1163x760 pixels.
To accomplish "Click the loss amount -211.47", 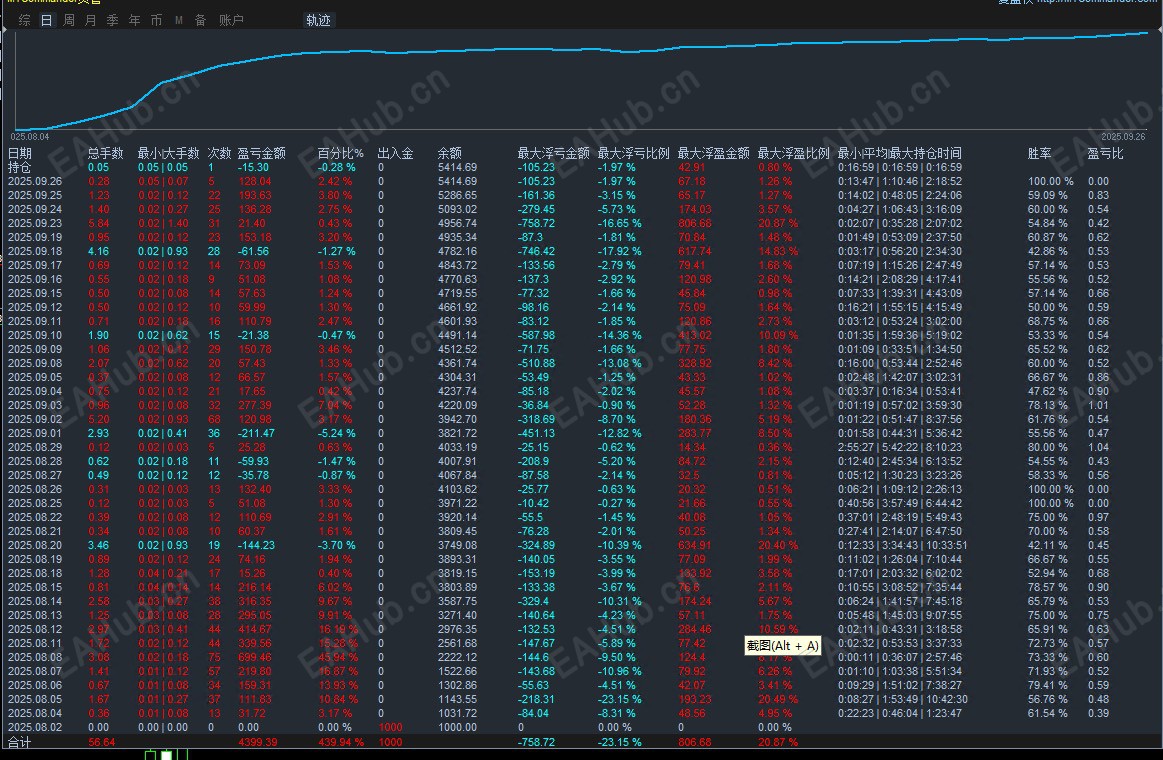I will [x=256, y=433].
